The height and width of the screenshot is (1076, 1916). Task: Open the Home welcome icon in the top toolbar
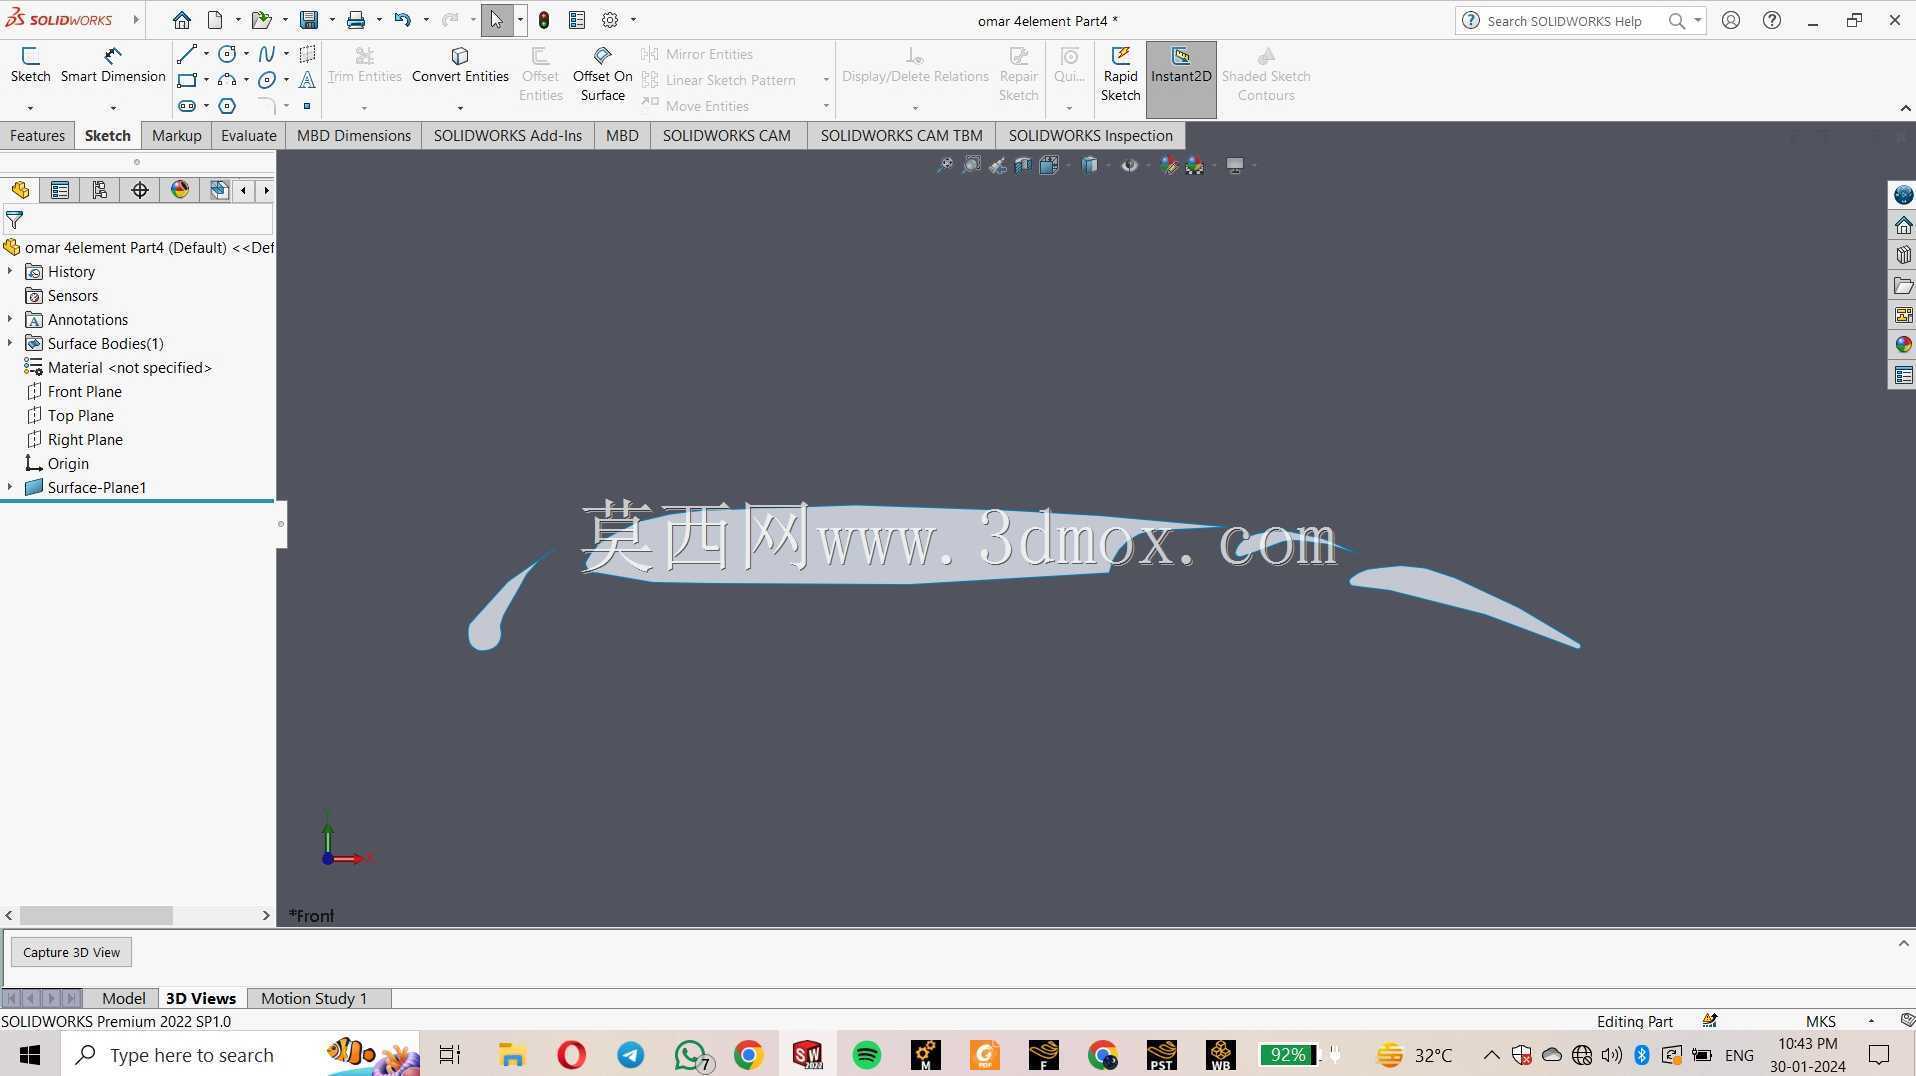(181, 20)
